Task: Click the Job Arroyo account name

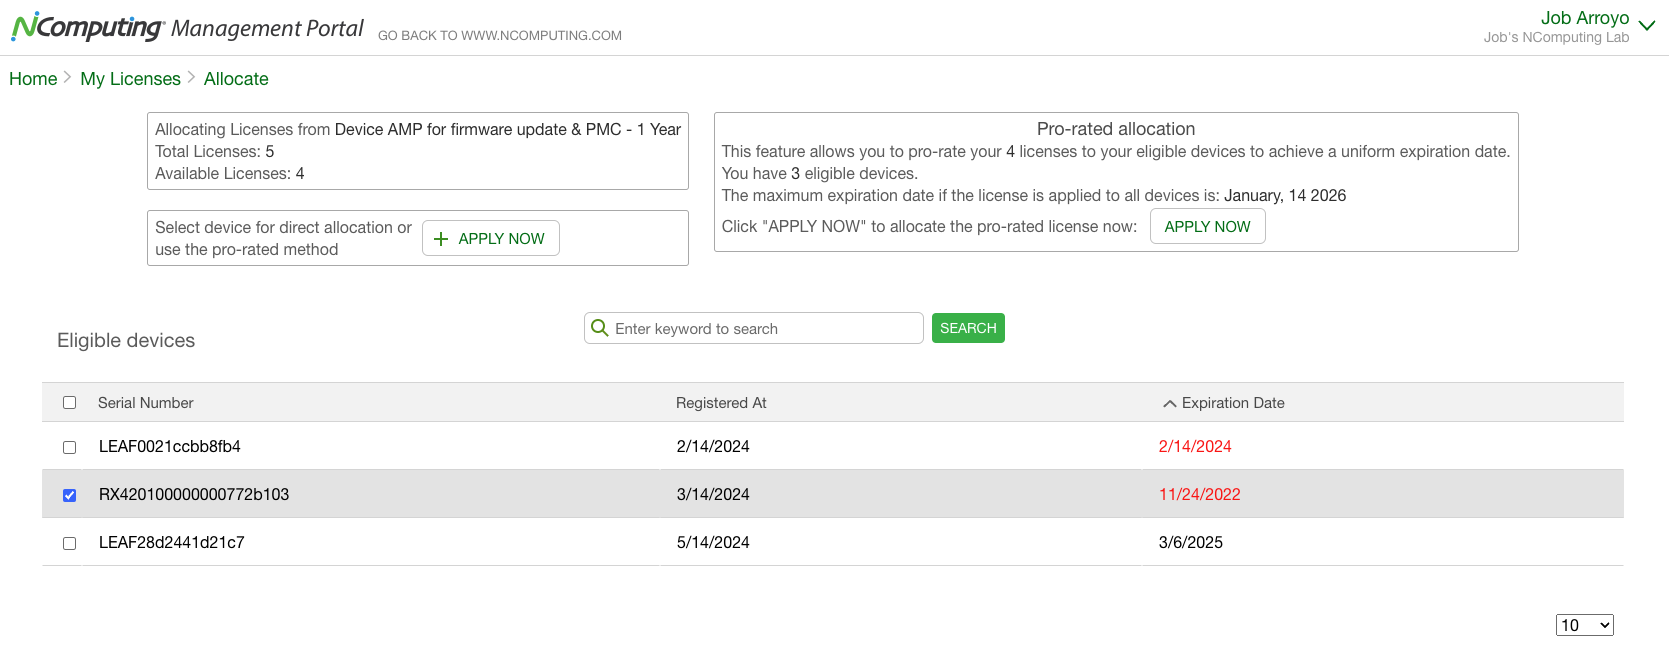Action: tap(1585, 18)
